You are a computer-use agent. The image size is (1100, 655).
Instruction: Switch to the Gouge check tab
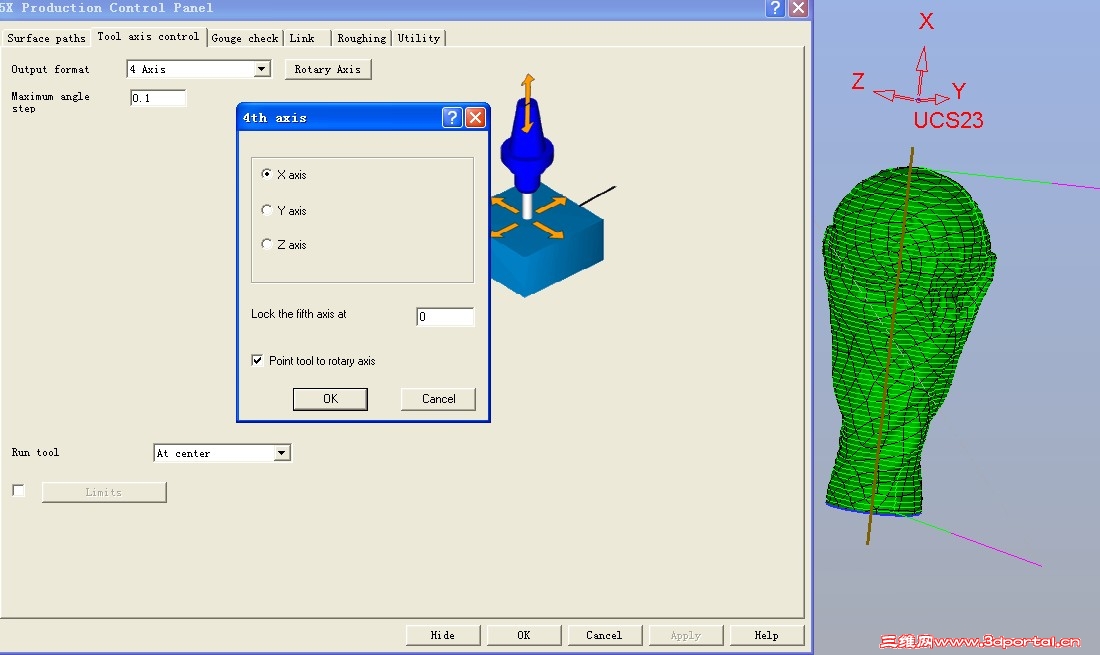(x=245, y=39)
